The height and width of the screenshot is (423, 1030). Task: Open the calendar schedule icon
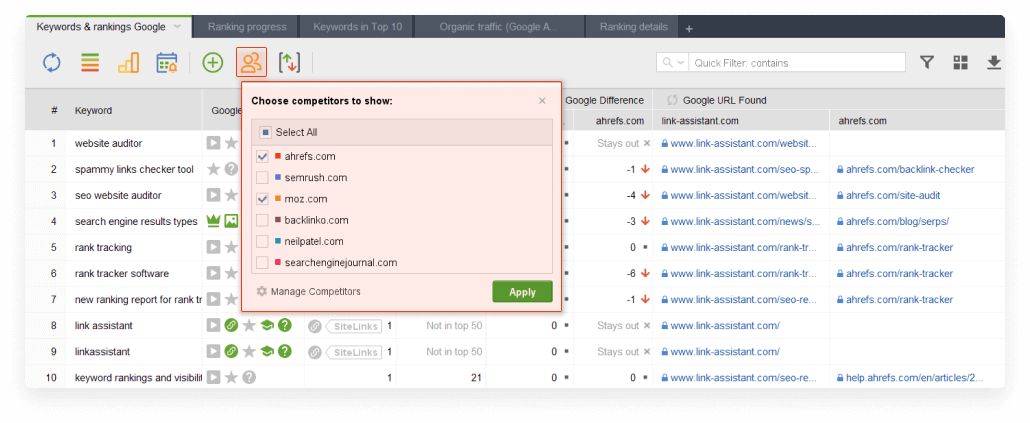(166, 63)
